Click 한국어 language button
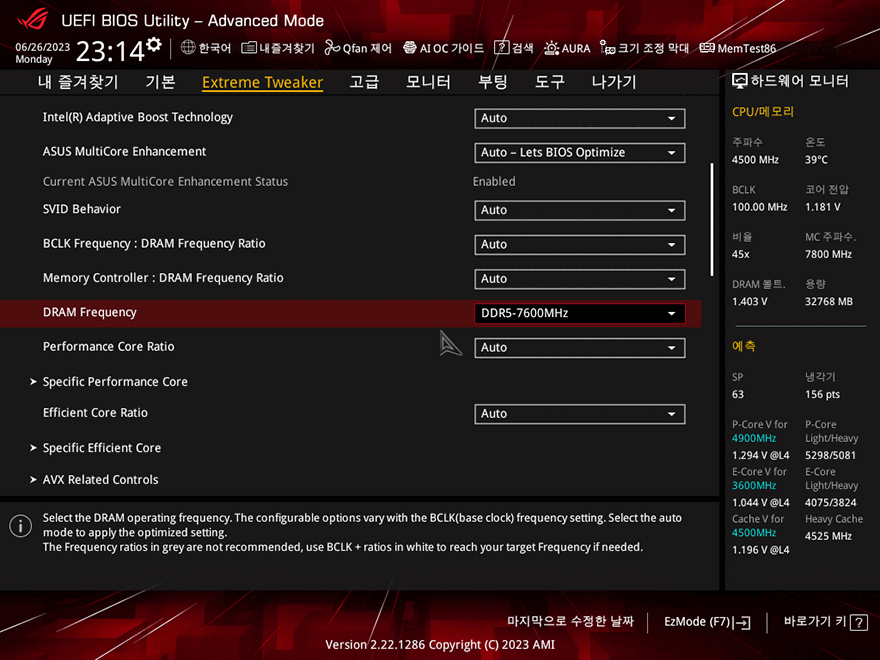 pos(206,48)
